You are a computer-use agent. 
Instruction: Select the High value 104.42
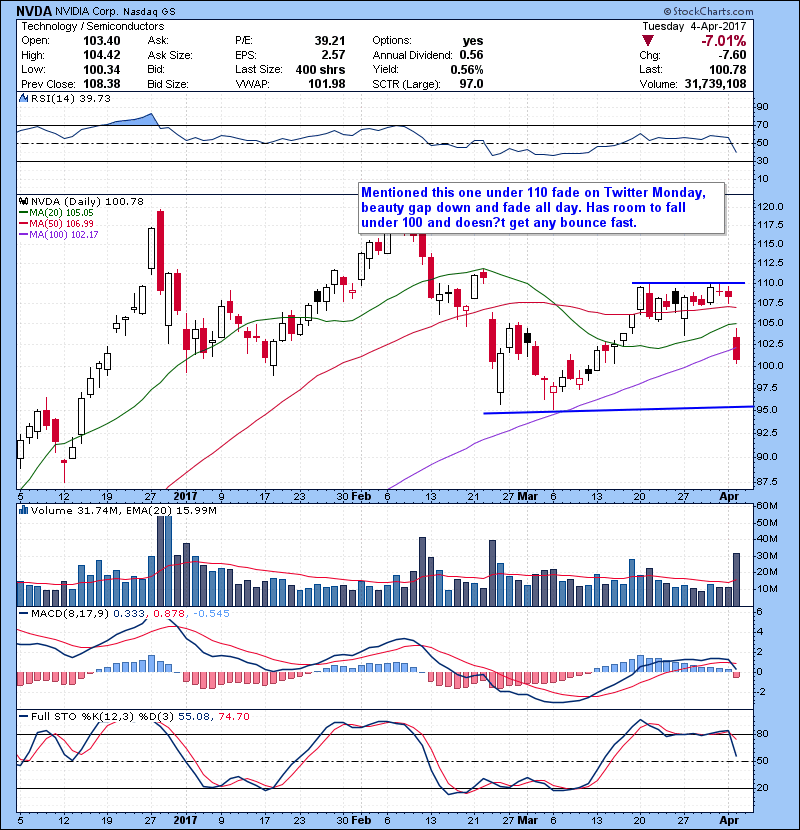pos(102,55)
